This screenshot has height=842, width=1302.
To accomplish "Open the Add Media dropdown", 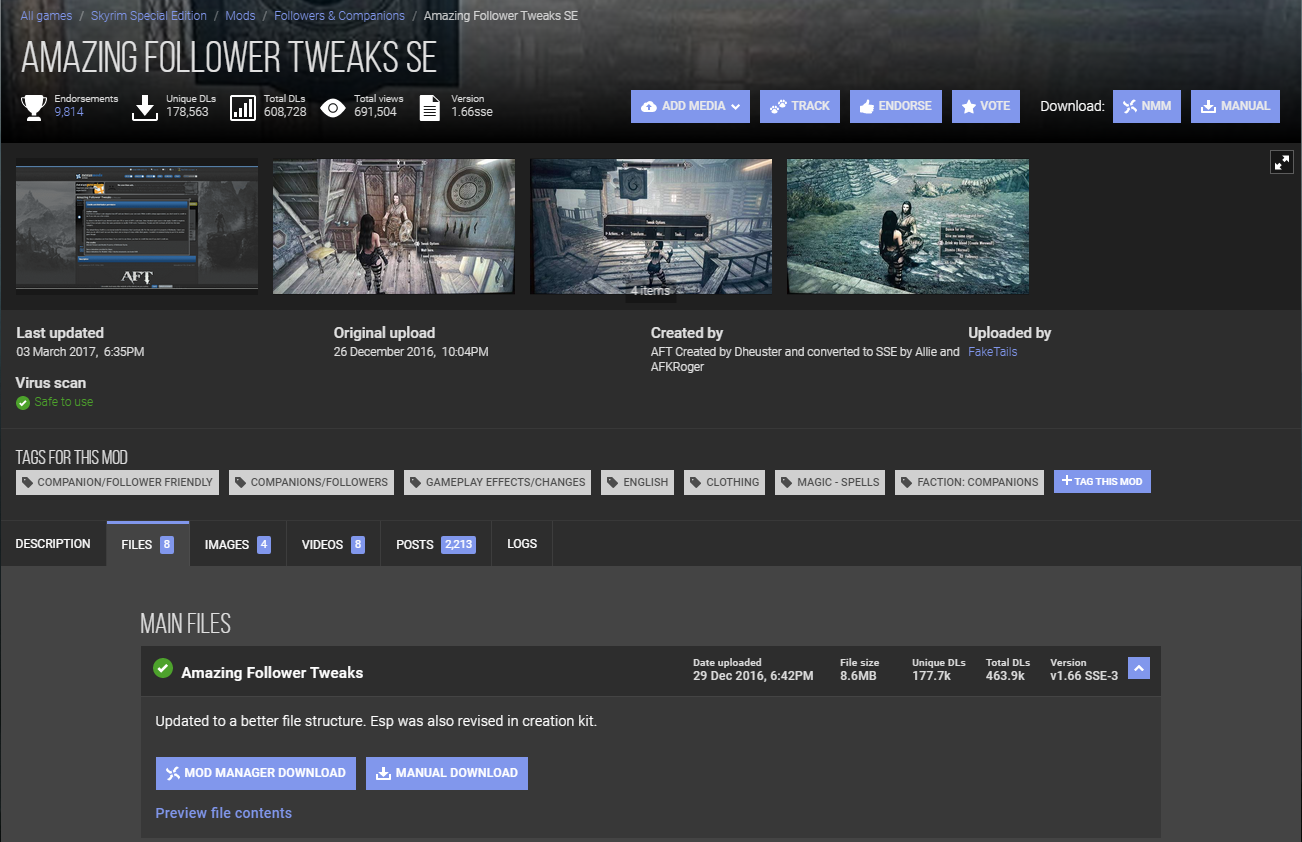I will [x=690, y=106].
